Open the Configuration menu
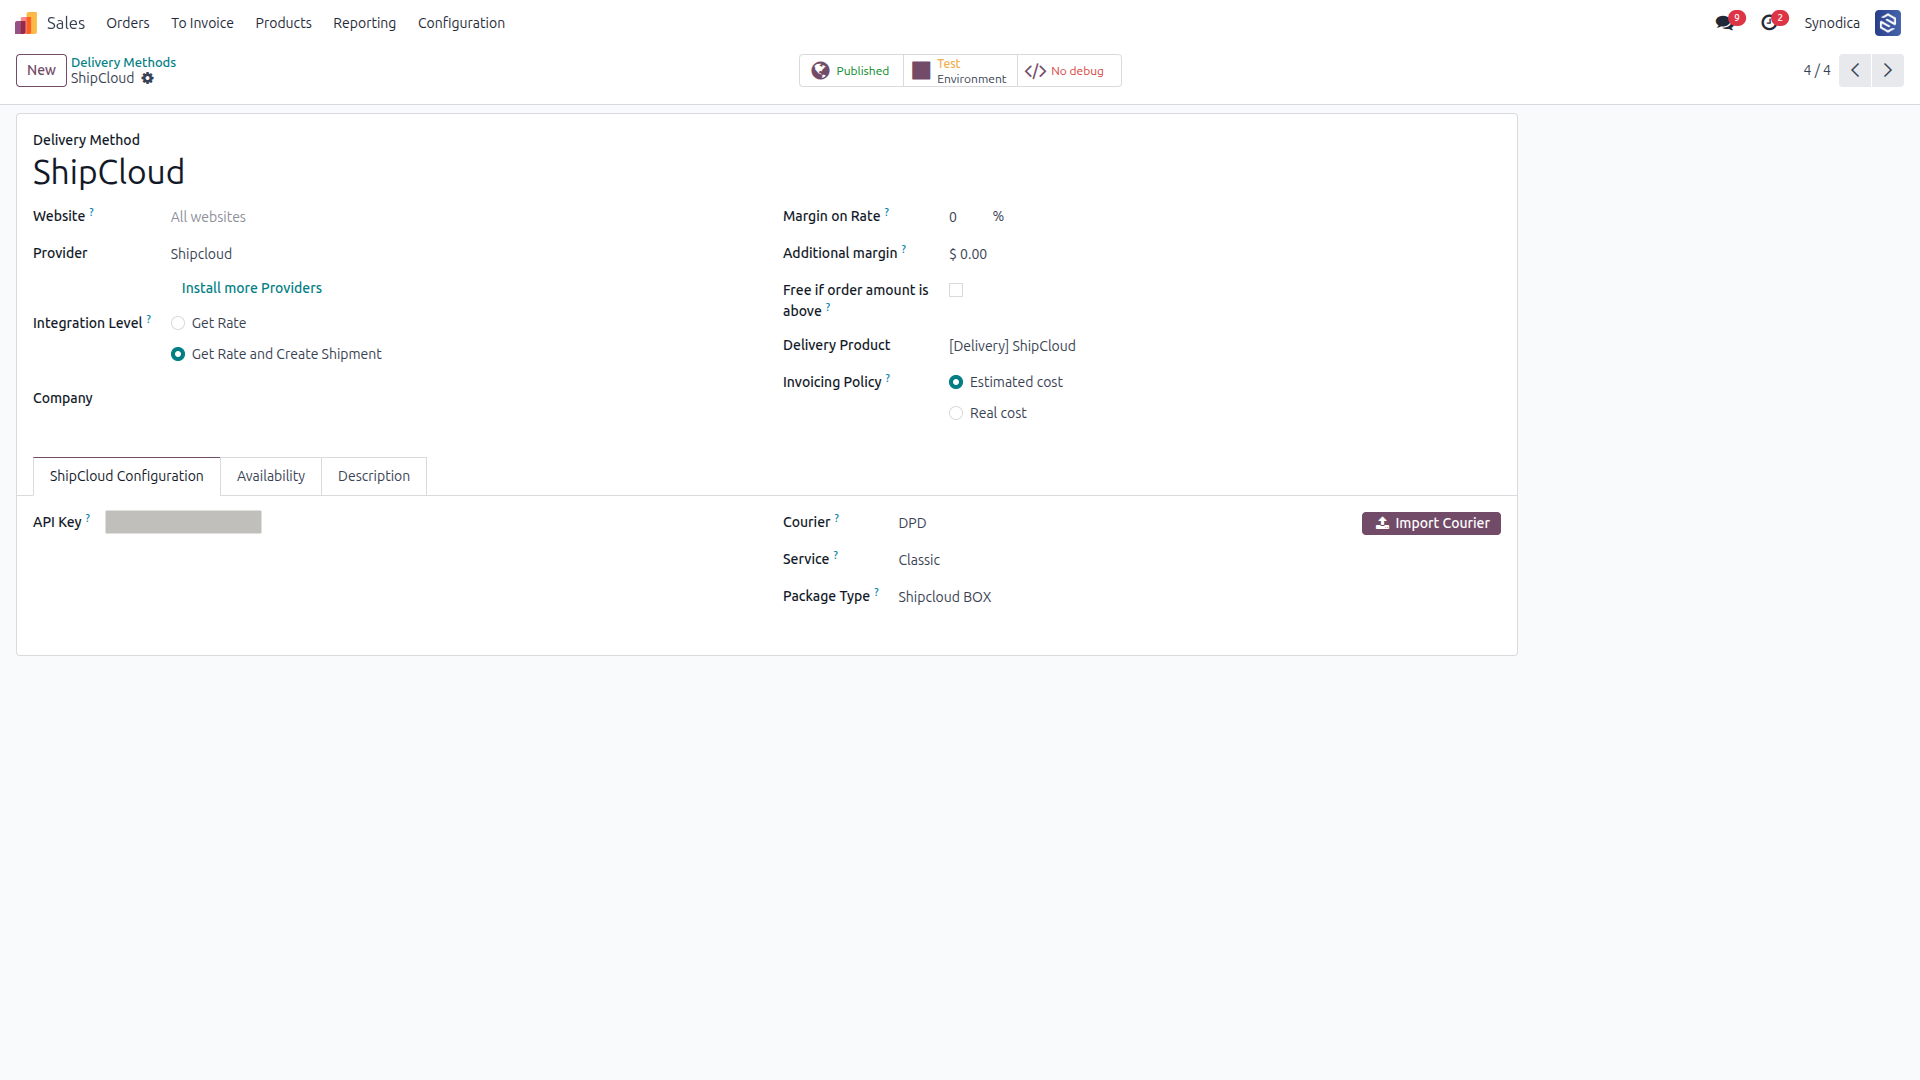This screenshot has height=1080, width=1920. (x=461, y=23)
